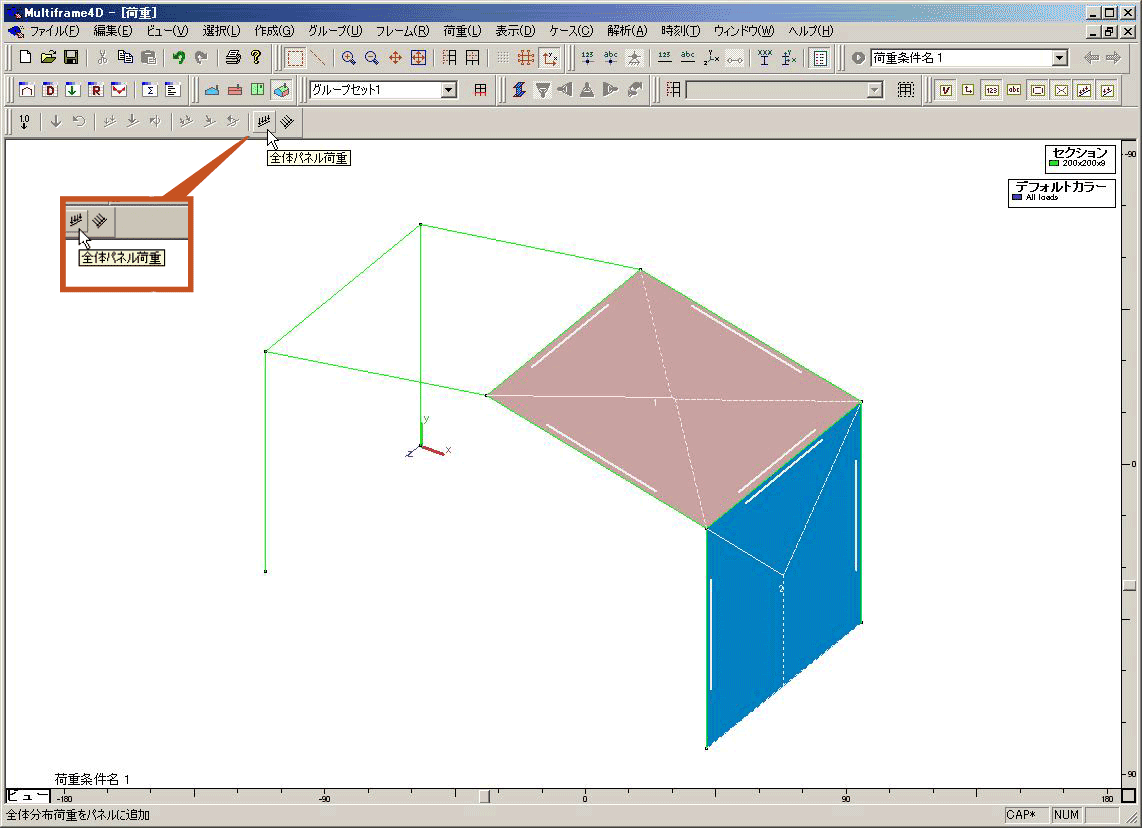Open the Data window with the D icon
The height and width of the screenshot is (828, 1142).
50,90
